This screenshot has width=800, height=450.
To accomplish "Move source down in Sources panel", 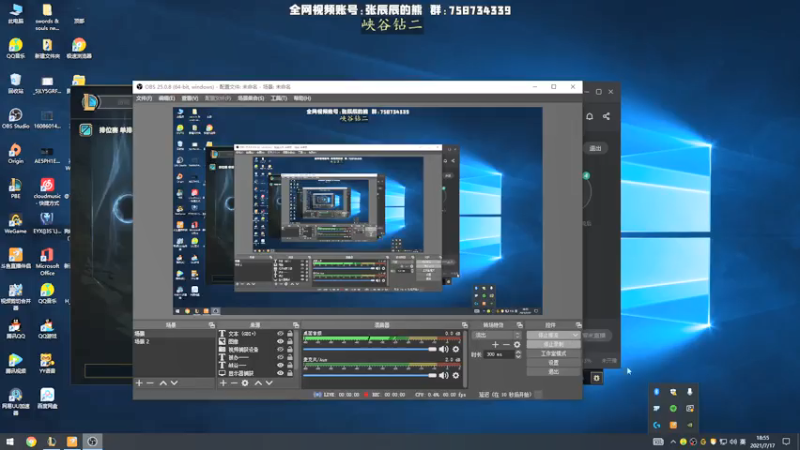I will pos(269,383).
